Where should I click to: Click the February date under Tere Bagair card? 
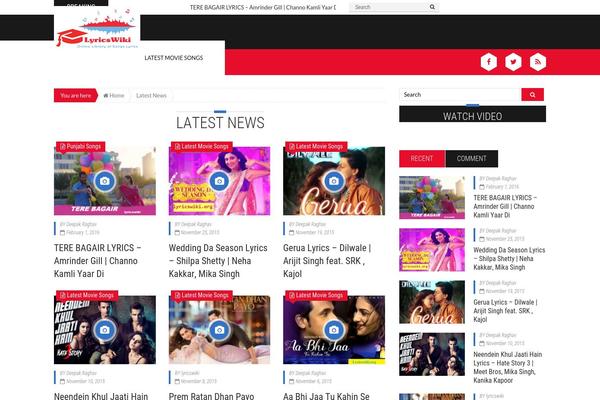pyautogui.click(x=80, y=232)
